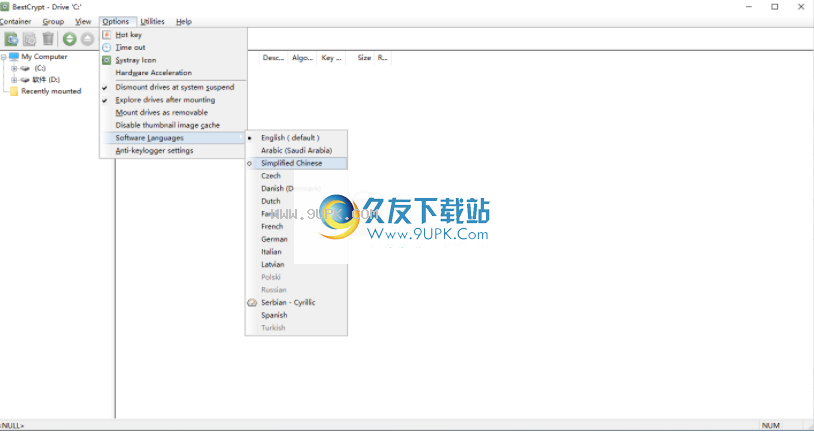
Task: Select English (default) language
Action: coord(296,138)
